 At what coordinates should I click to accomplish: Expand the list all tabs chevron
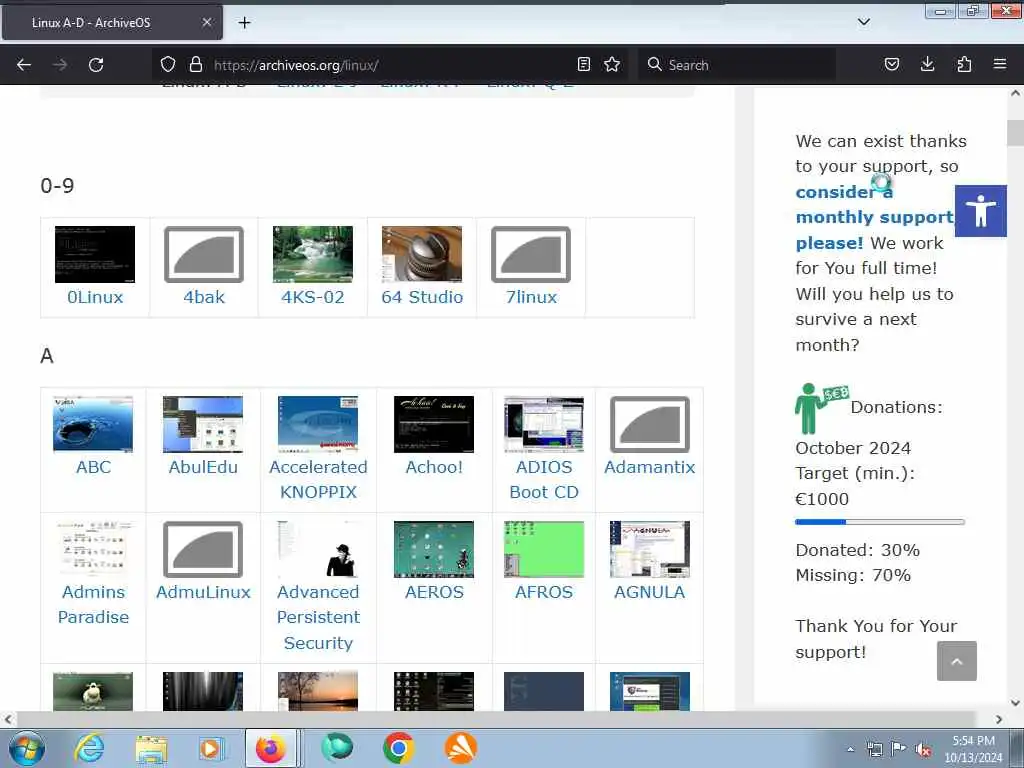tap(863, 22)
